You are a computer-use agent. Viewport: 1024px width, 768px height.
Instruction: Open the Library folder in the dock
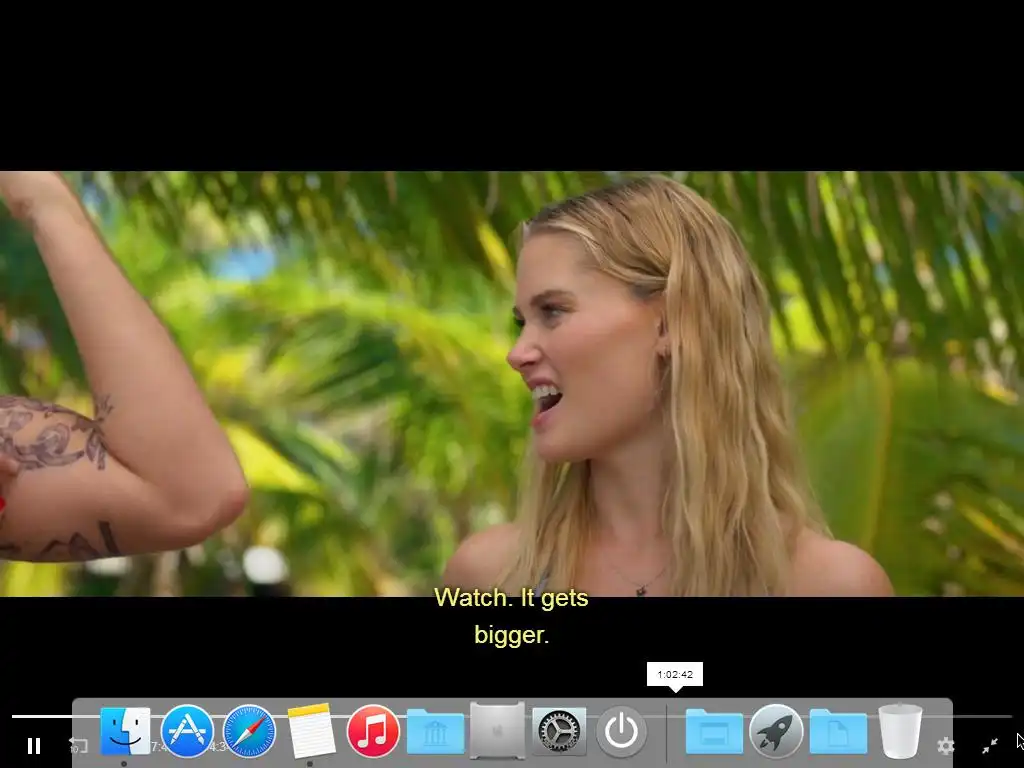pos(435,731)
